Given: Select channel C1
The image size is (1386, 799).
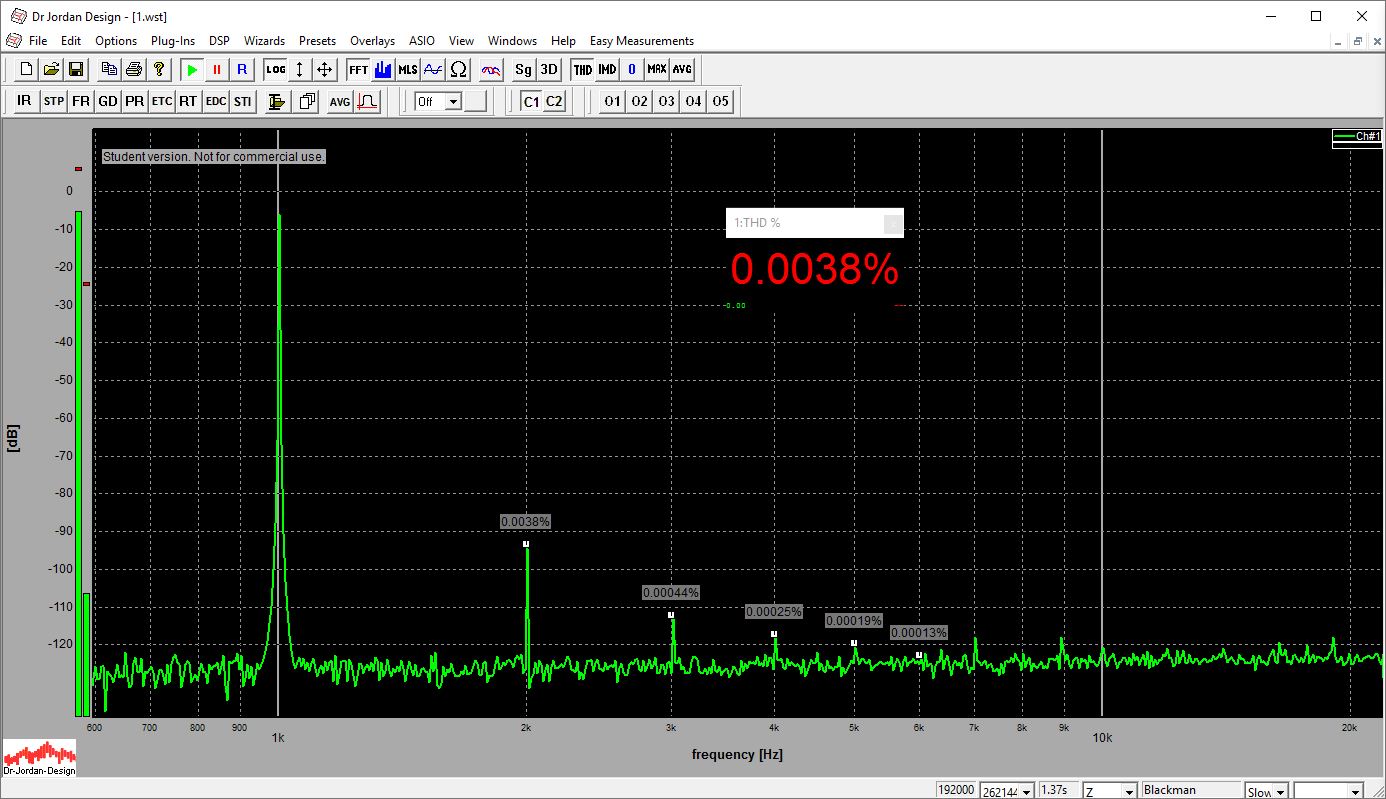Looking at the screenshot, I should [531, 101].
